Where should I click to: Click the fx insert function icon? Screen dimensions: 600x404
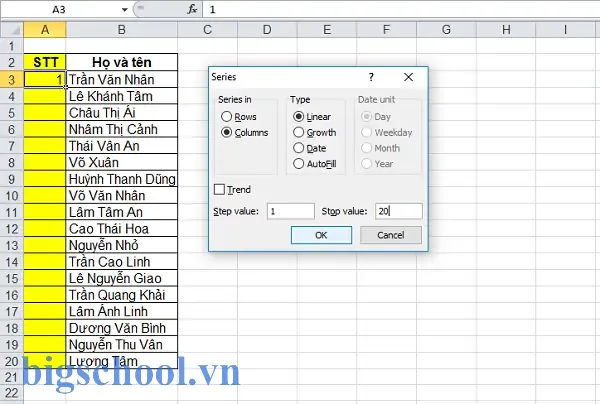tap(192, 9)
